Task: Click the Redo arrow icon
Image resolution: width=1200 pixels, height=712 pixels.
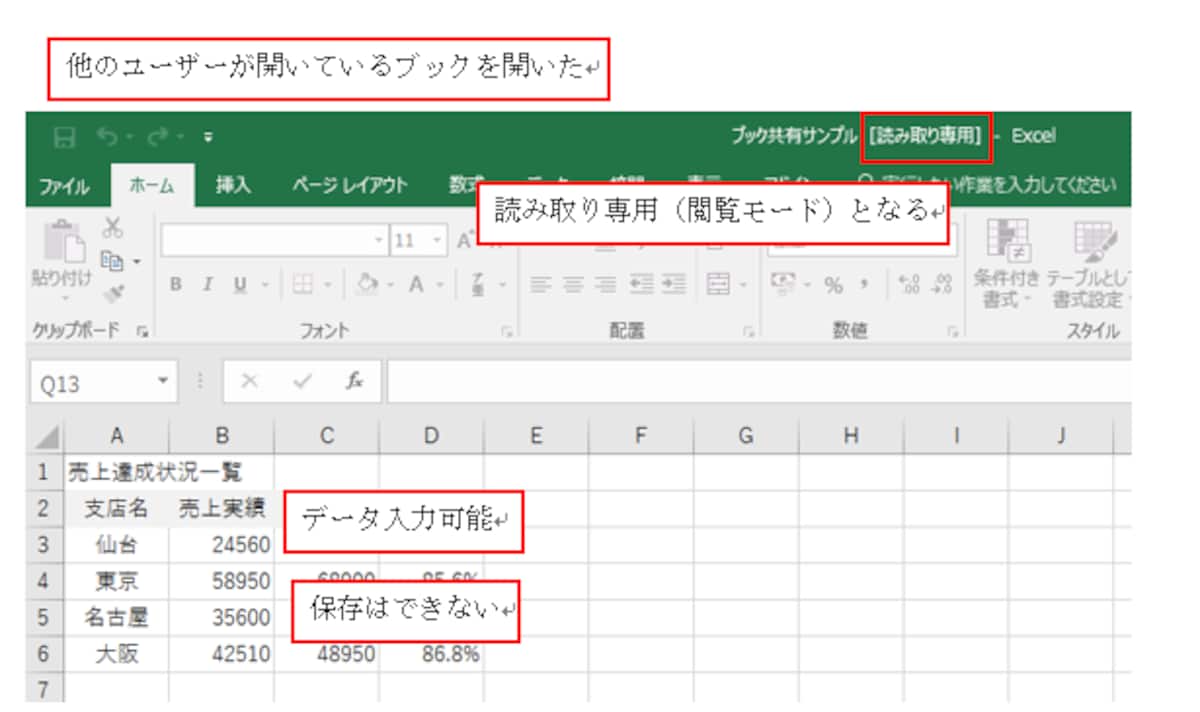Action: (x=158, y=136)
